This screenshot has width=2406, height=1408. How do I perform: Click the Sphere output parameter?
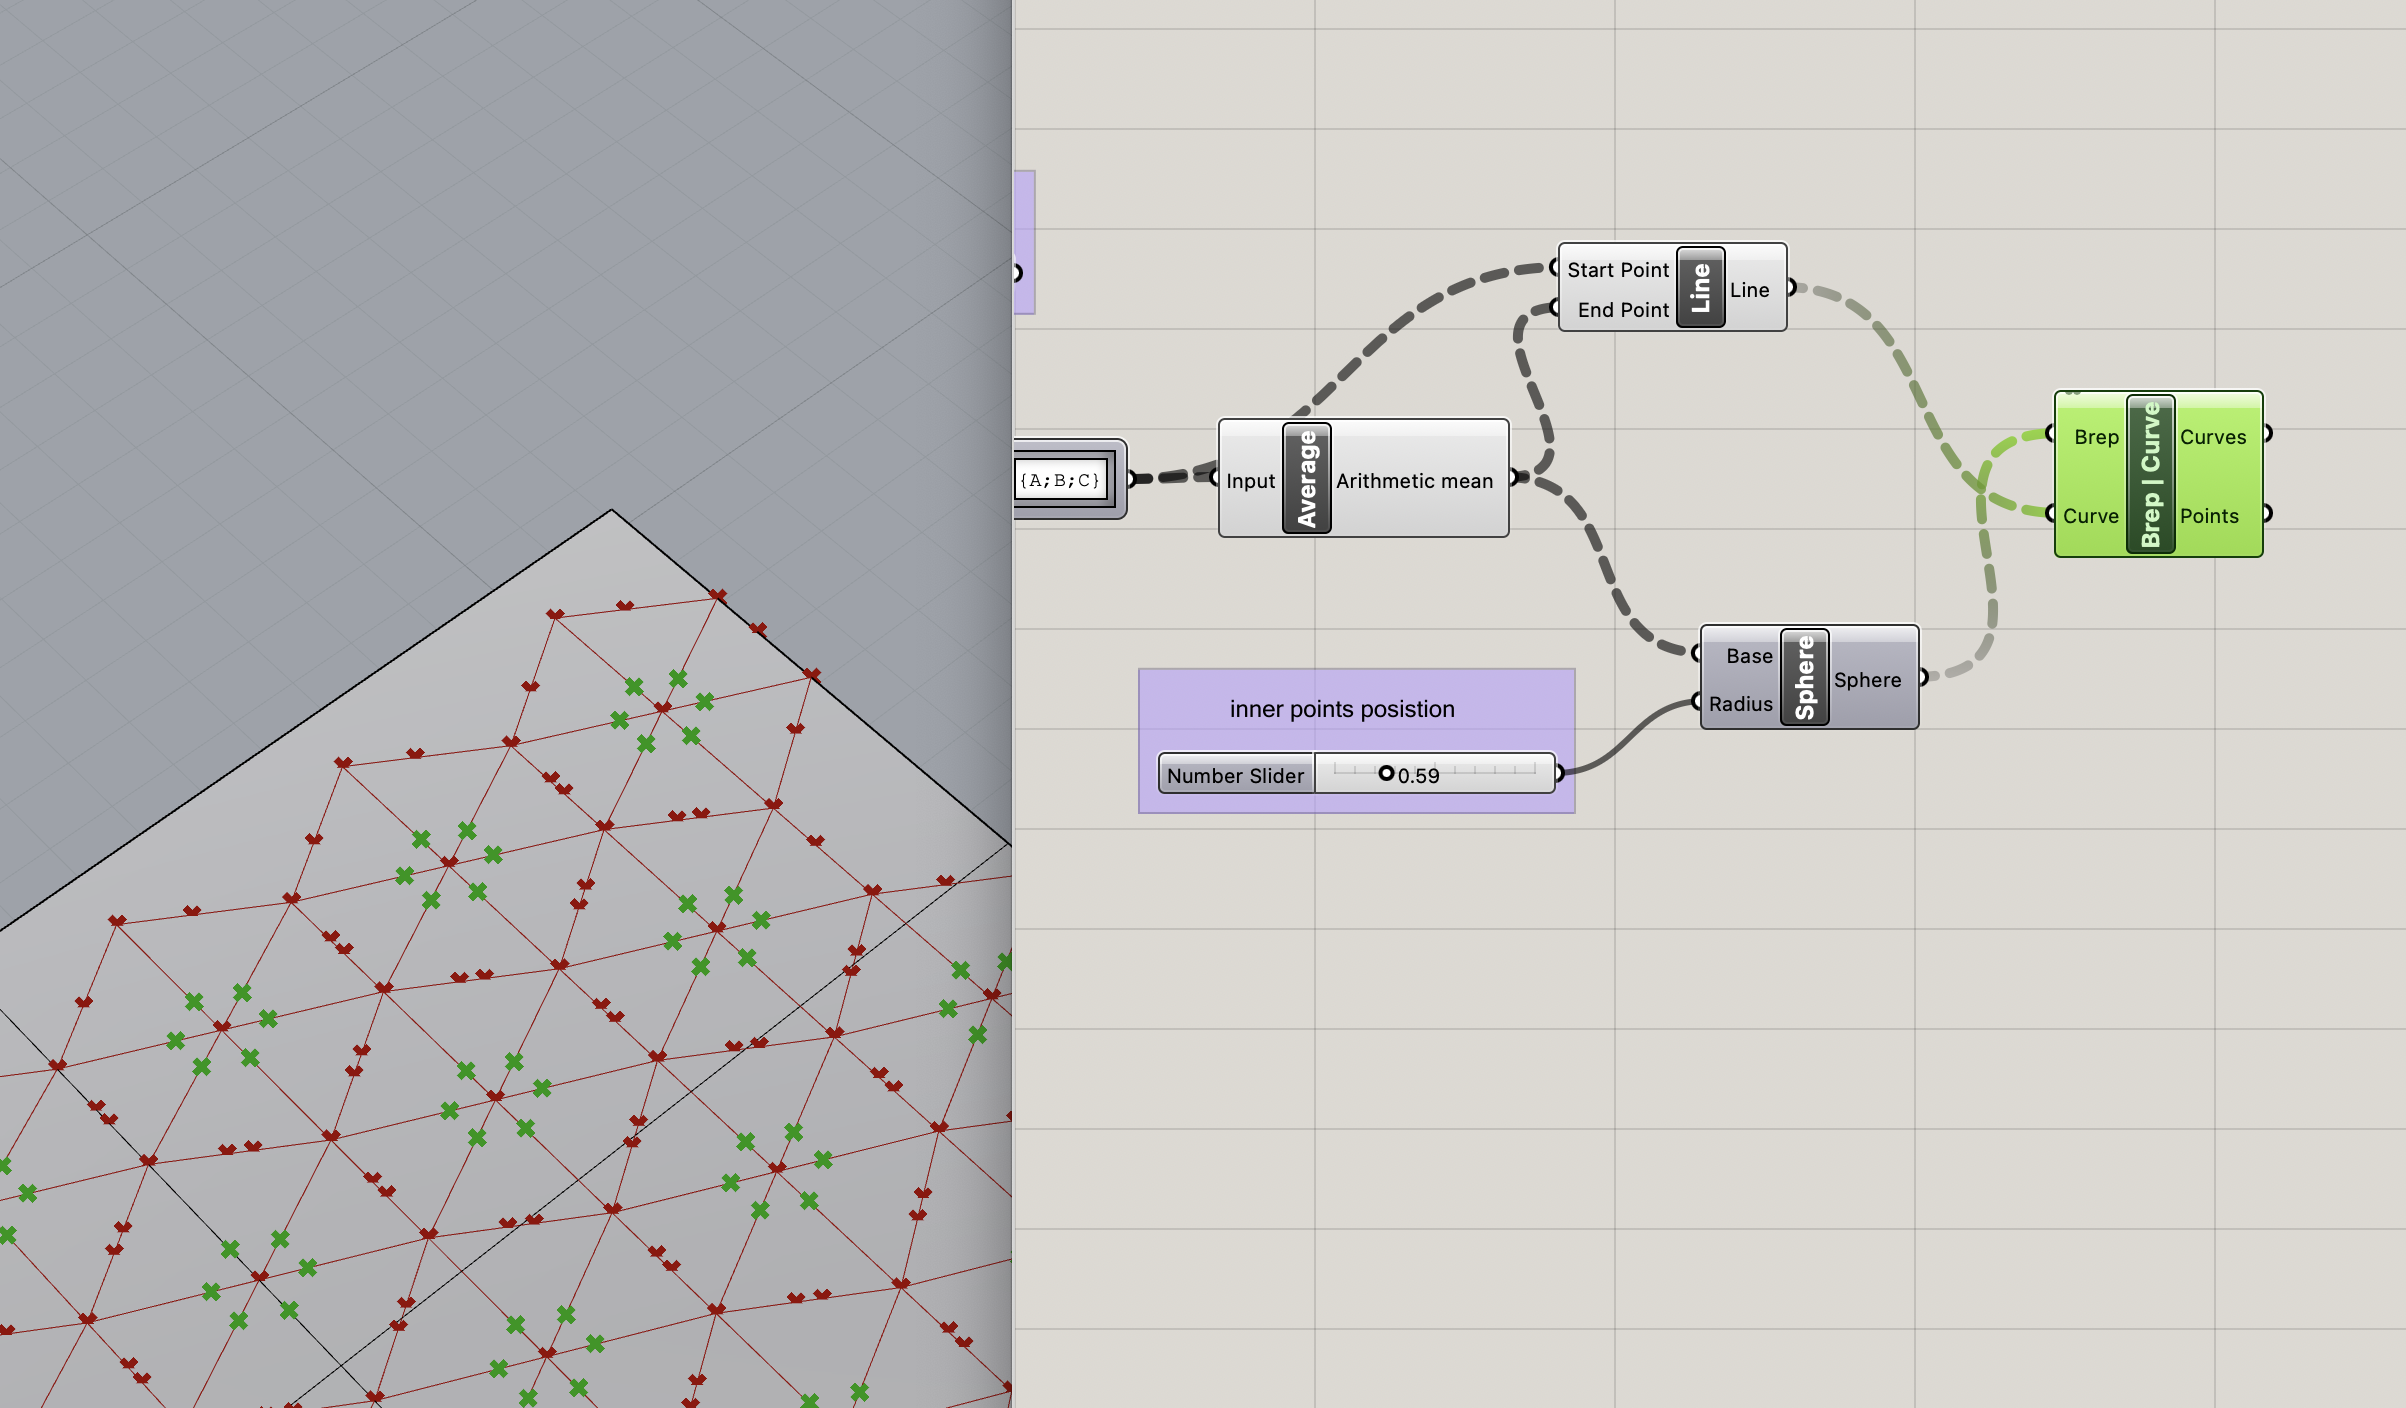[x=1867, y=680]
